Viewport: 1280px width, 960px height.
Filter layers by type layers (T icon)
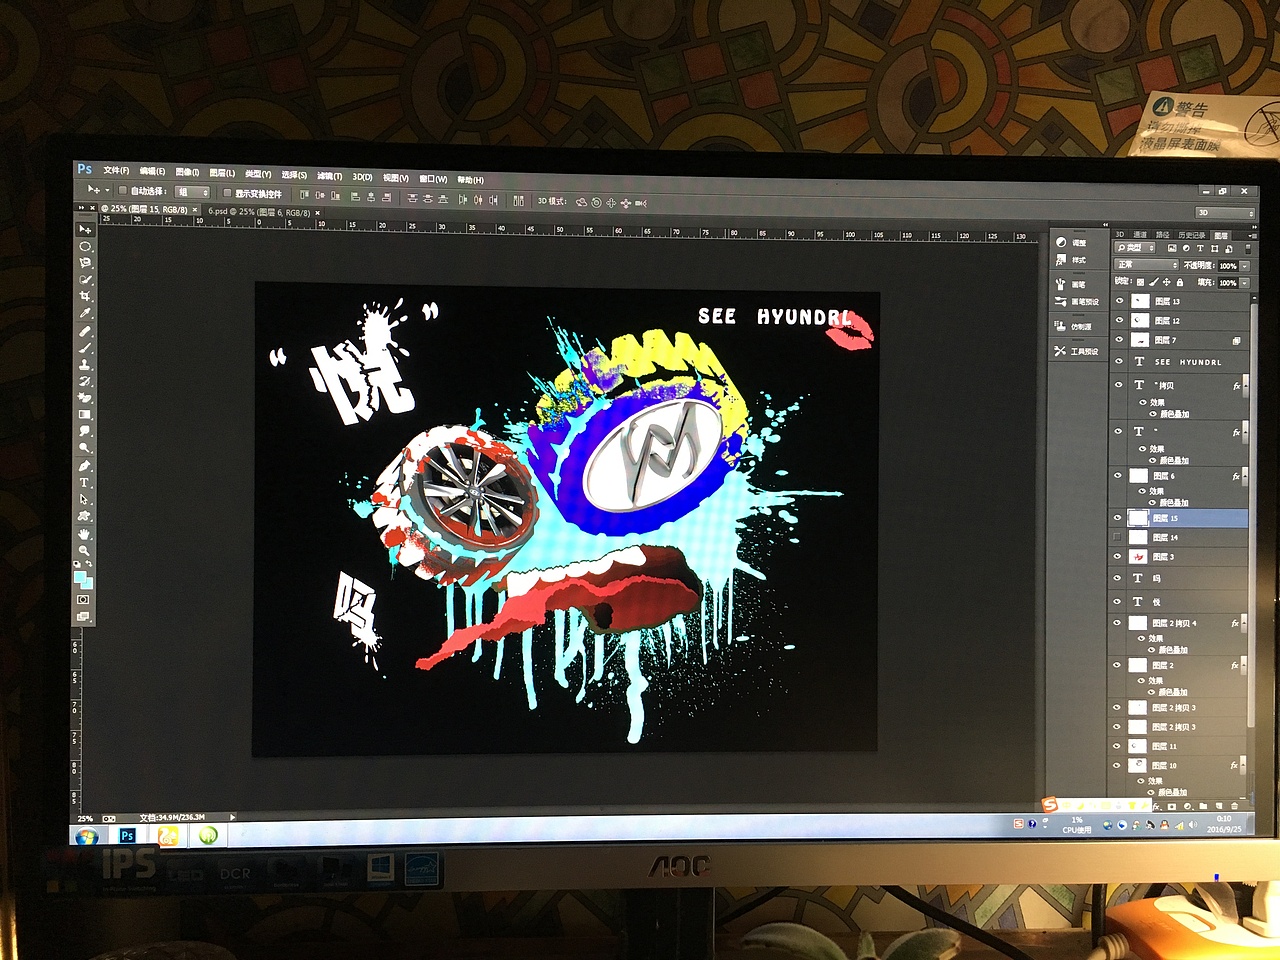coord(1200,248)
